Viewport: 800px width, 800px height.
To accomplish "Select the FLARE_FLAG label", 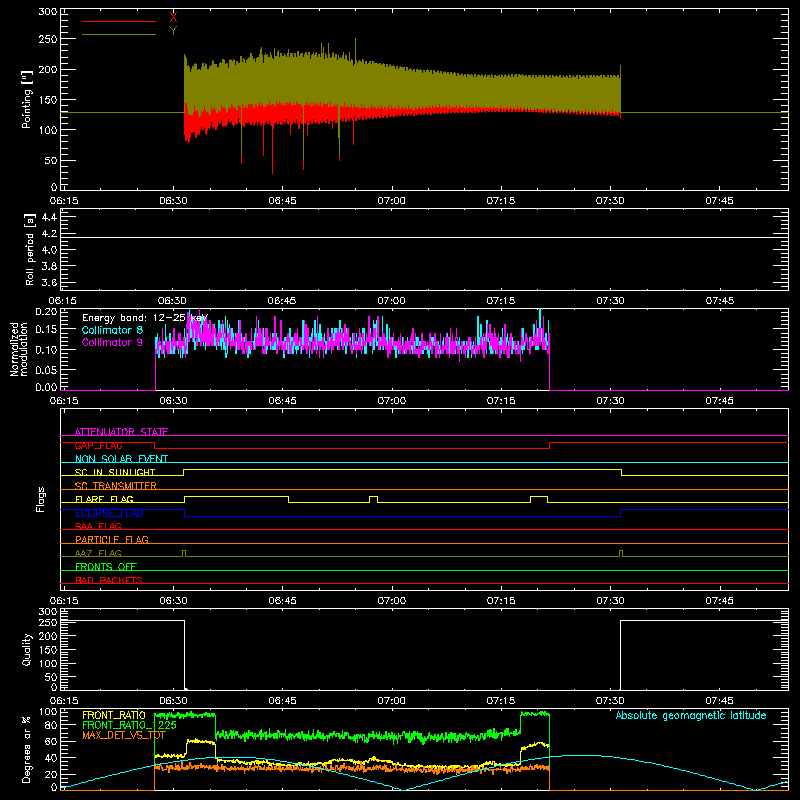I will pyautogui.click(x=104, y=499).
